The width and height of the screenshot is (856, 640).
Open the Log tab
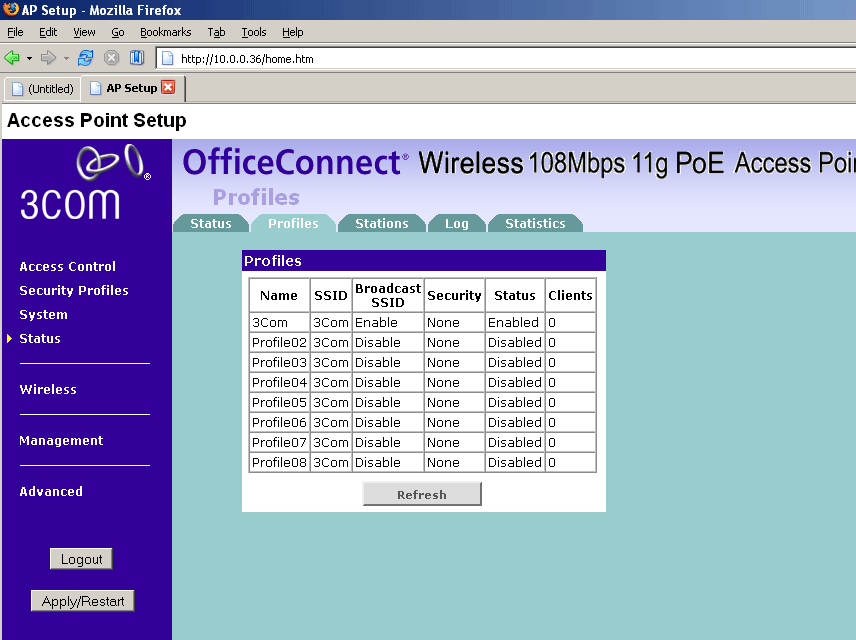(457, 223)
